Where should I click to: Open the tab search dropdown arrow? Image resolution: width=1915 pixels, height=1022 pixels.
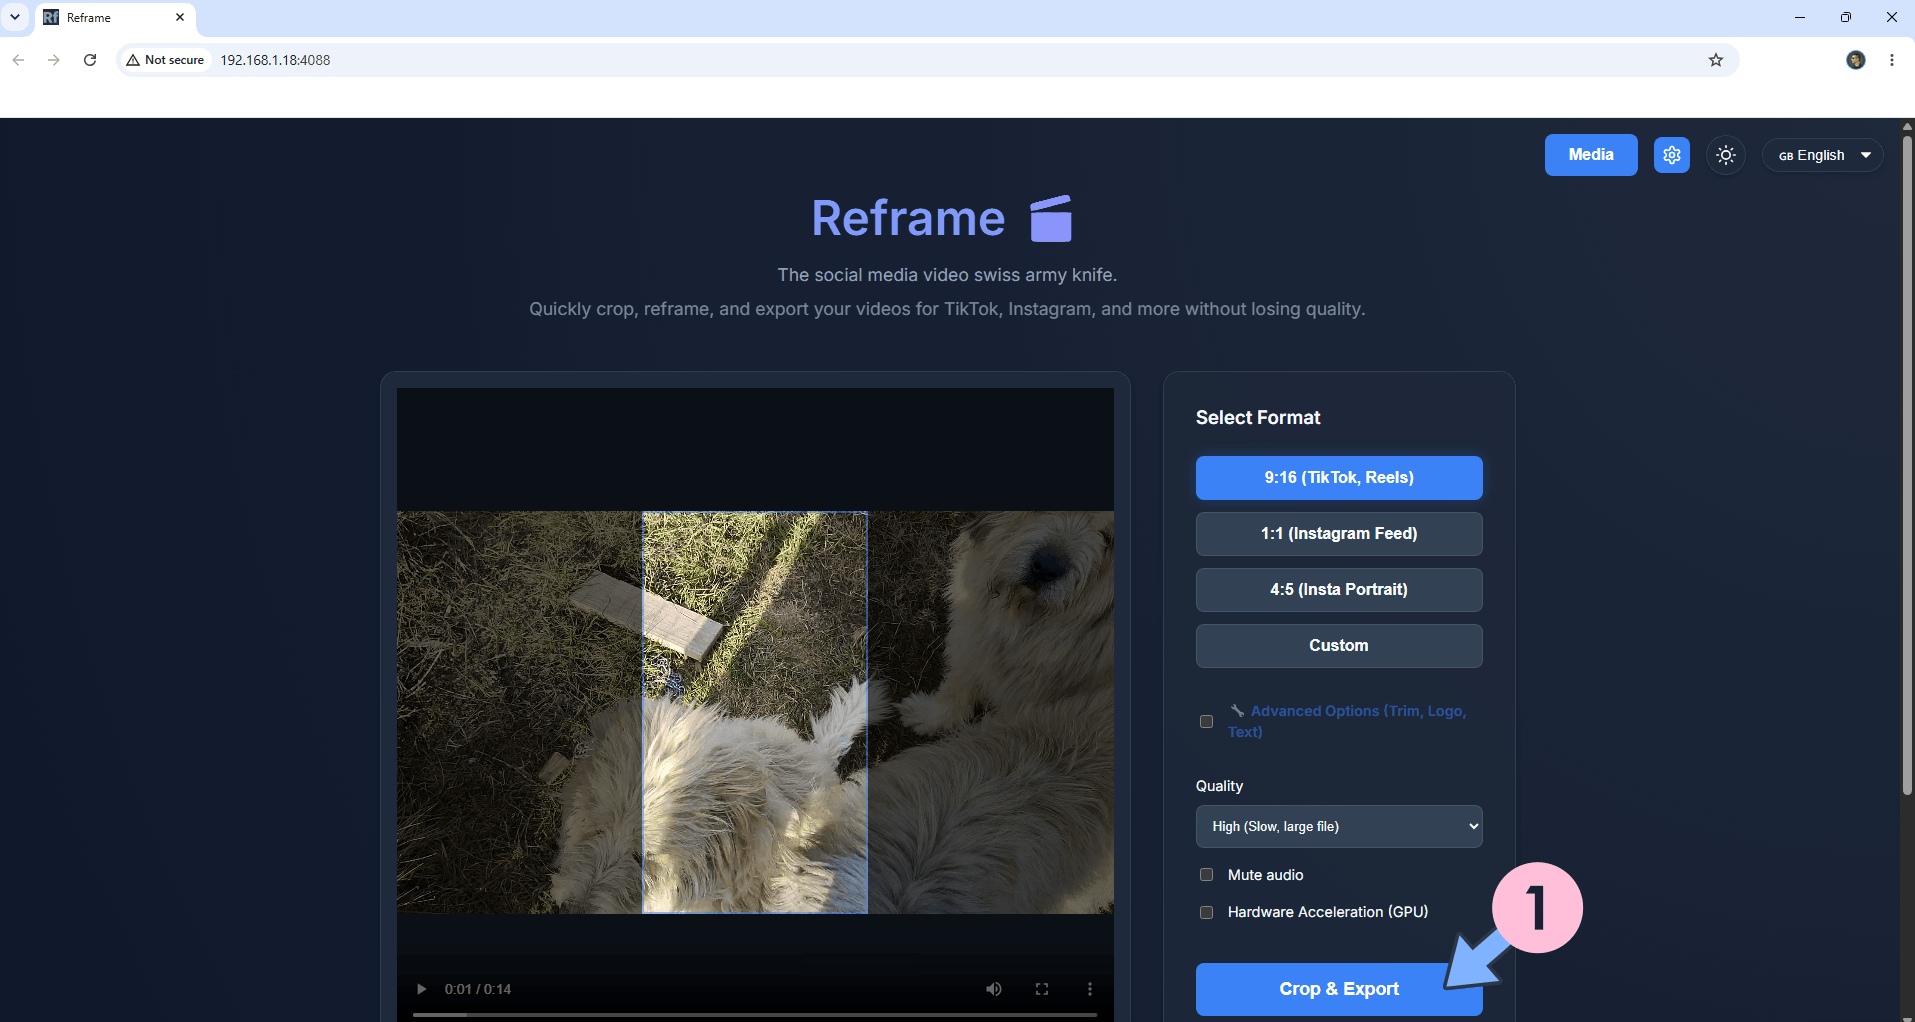coord(15,17)
